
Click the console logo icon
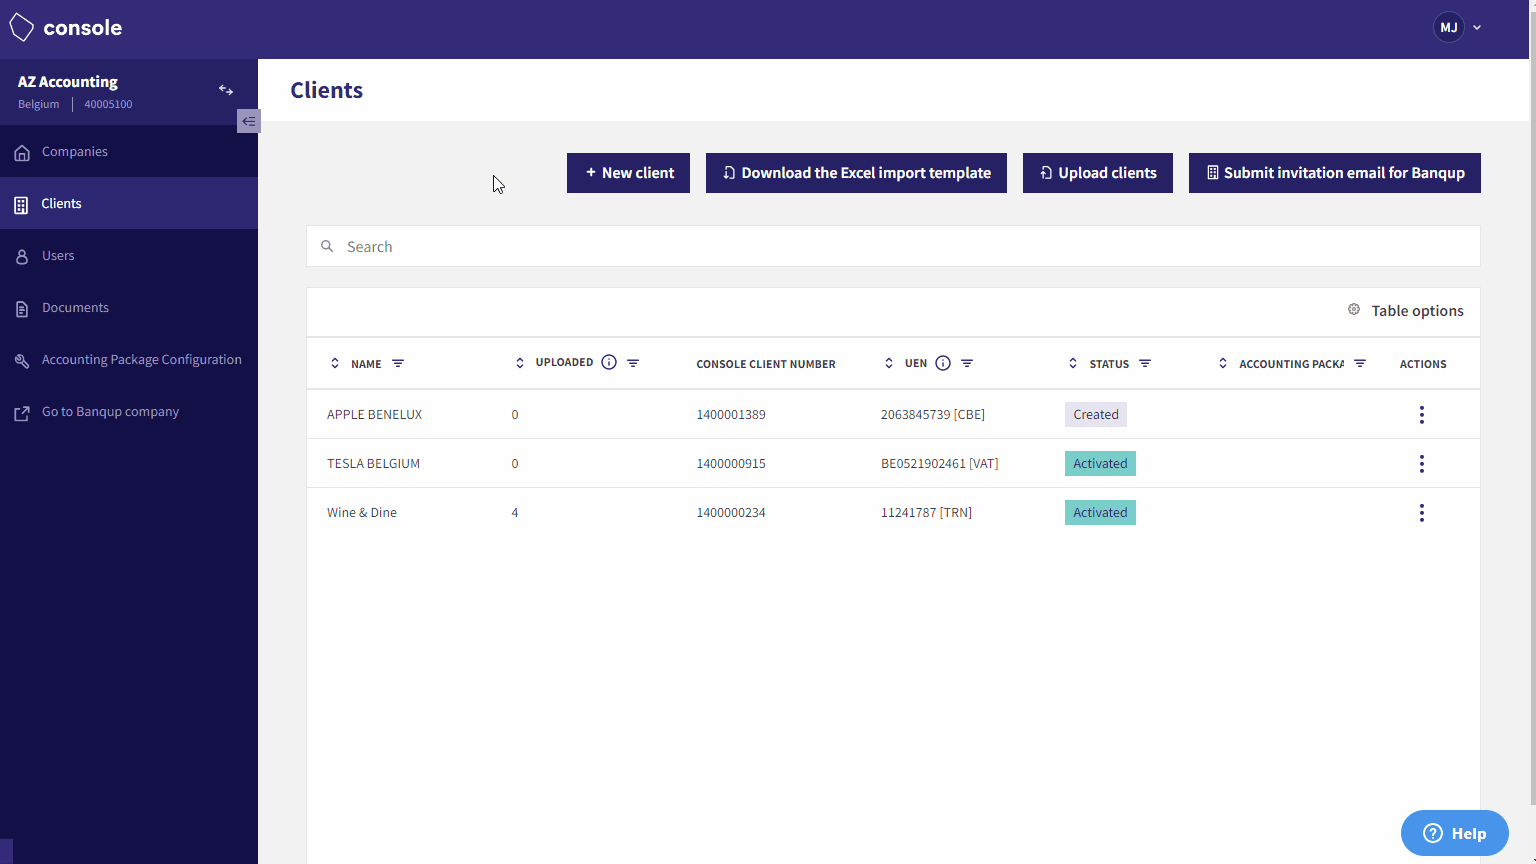[x=21, y=28]
